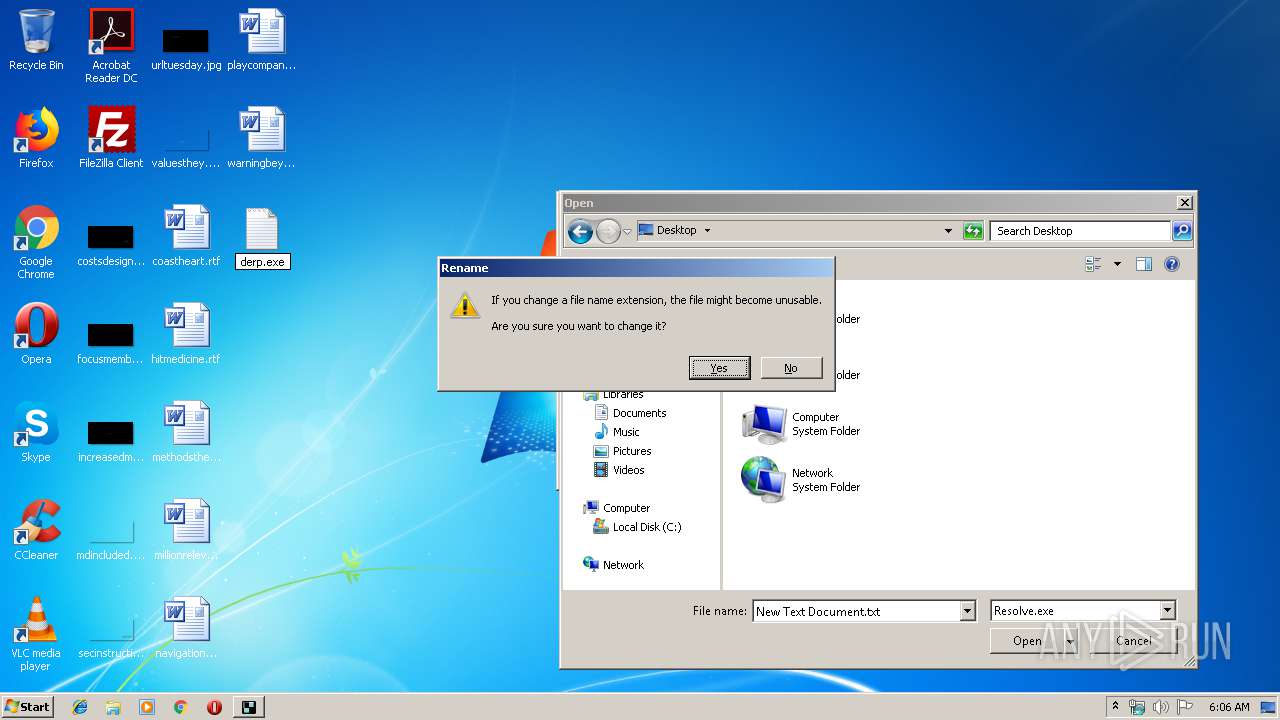
Task: Open the view options dropdown arrow
Action: (1117, 264)
